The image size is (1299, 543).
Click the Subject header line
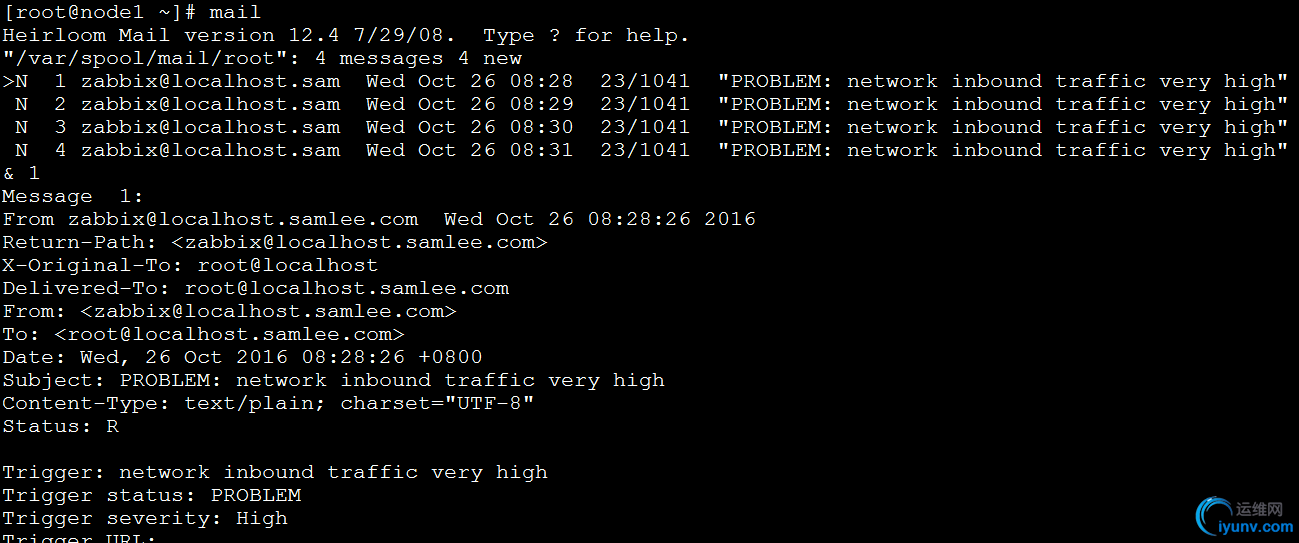click(333, 381)
